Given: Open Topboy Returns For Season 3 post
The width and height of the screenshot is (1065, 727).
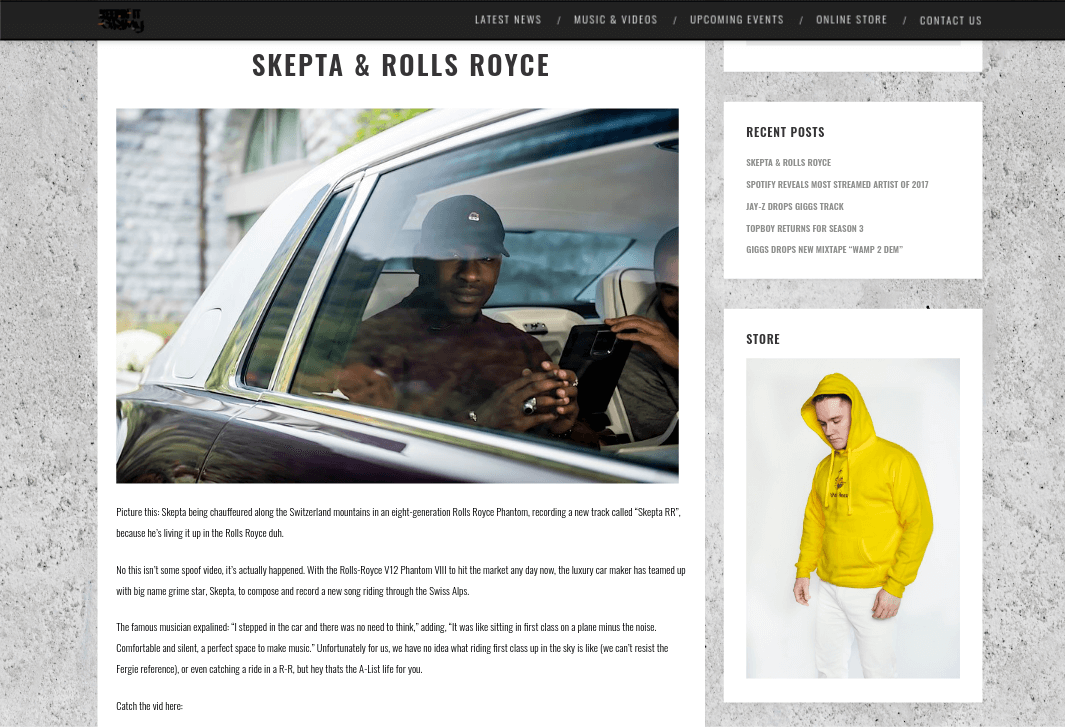Looking at the screenshot, I should [x=805, y=228].
